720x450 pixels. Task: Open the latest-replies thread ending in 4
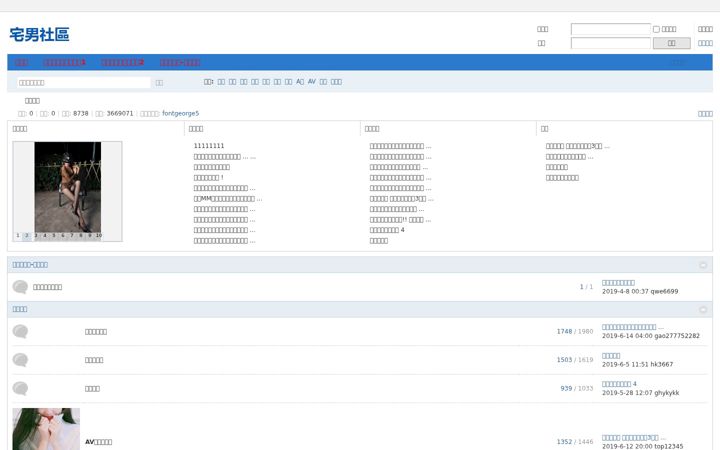(x=387, y=230)
